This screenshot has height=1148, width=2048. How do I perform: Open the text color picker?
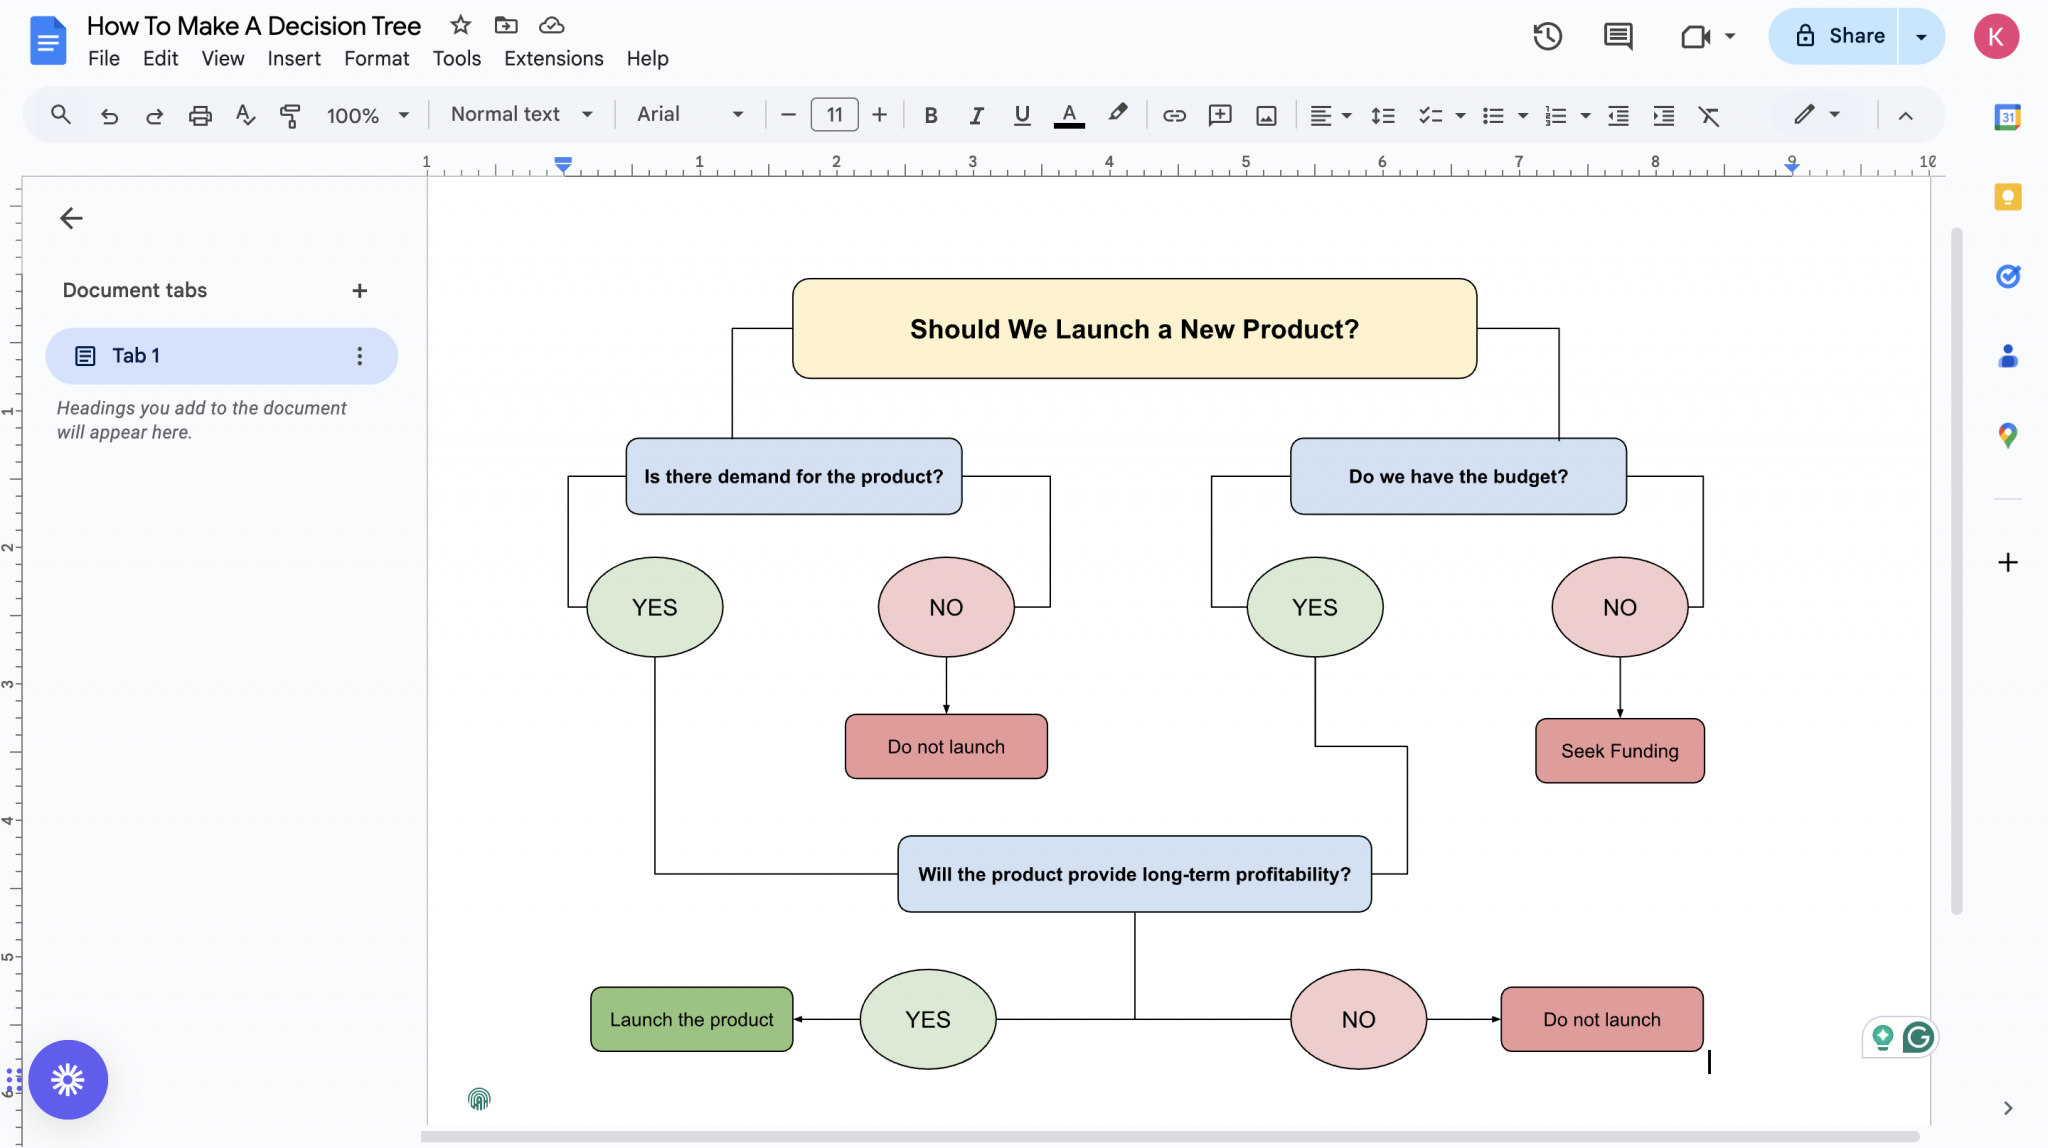click(x=1068, y=114)
